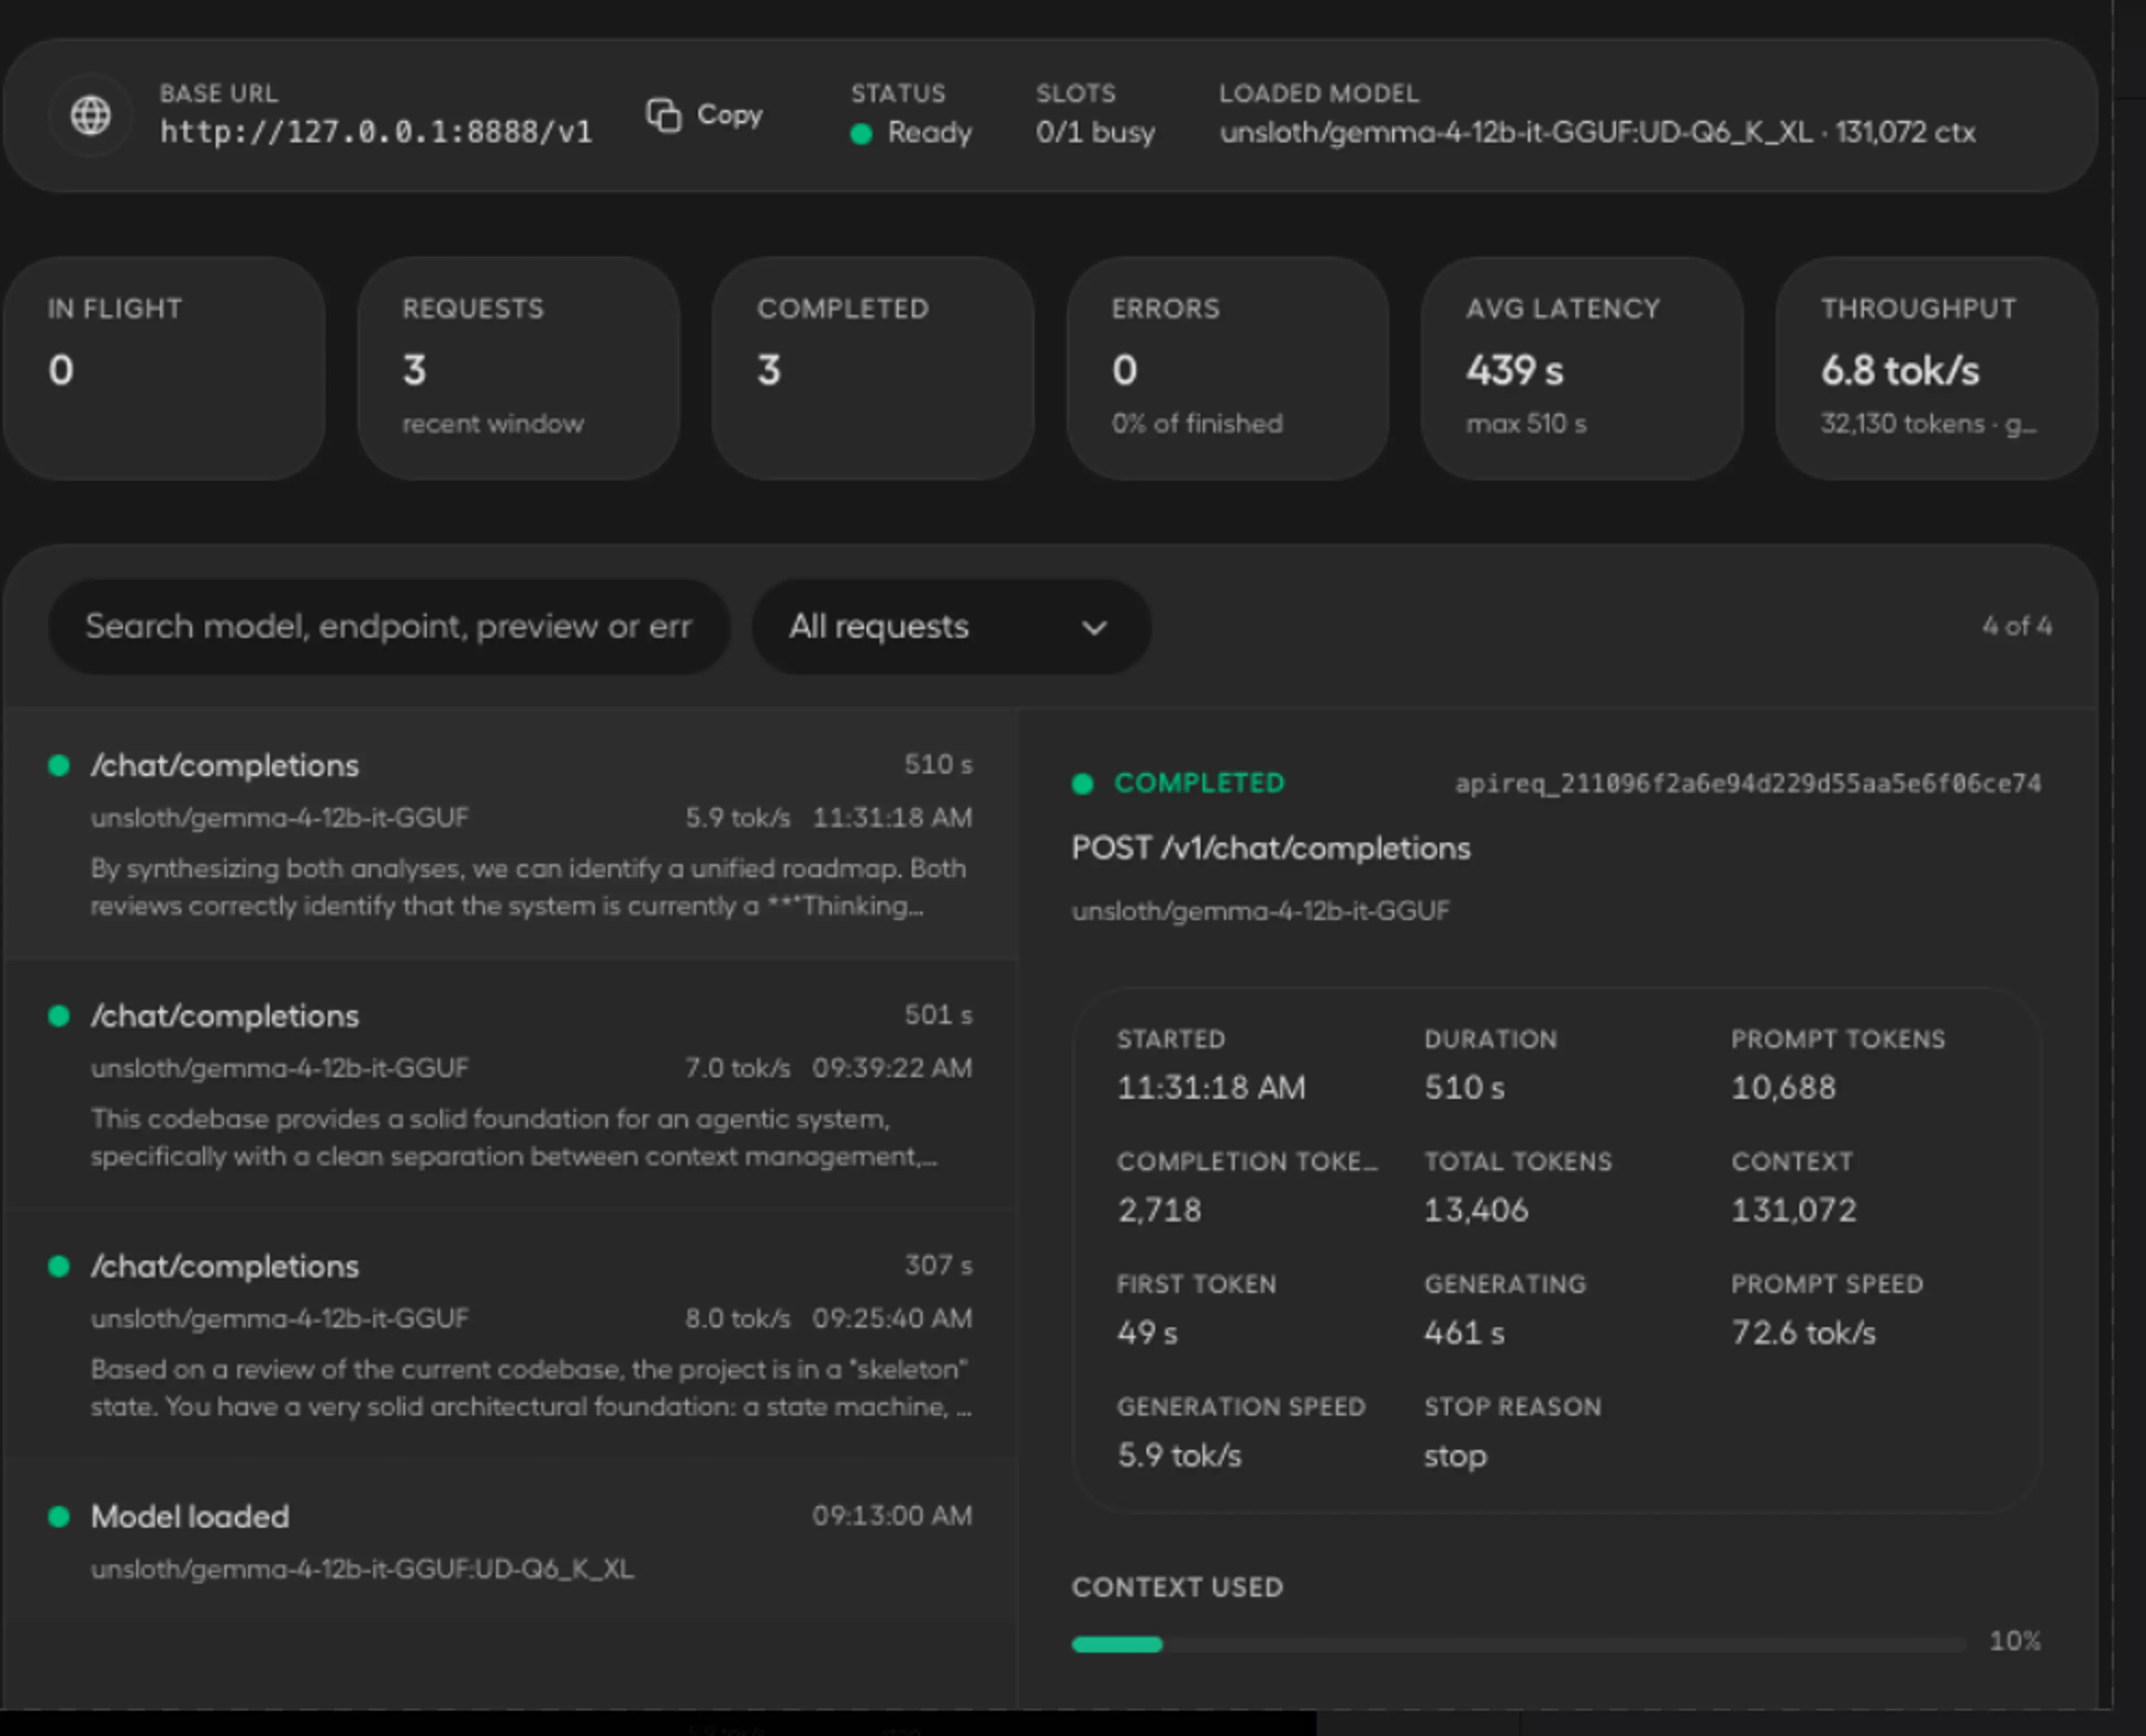Click the Stop Reason value stop
This screenshot has width=2146, height=1736.
coord(1455,1456)
